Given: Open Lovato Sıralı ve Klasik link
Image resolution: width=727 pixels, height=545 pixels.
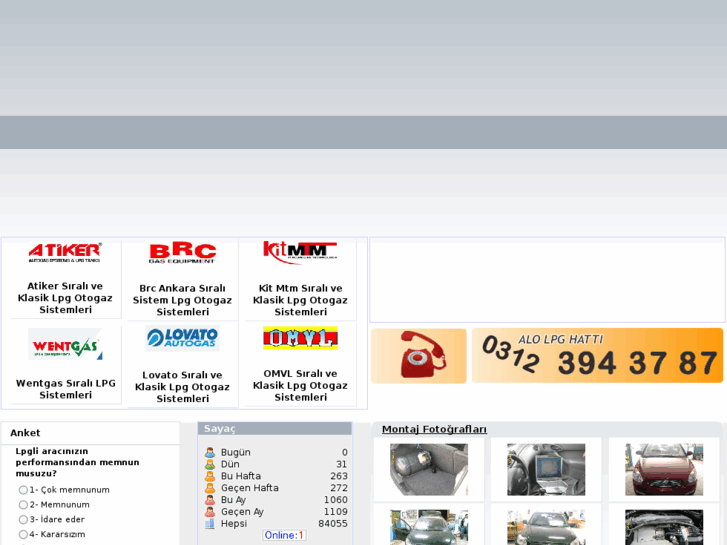Looking at the screenshot, I should click(x=182, y=387).
